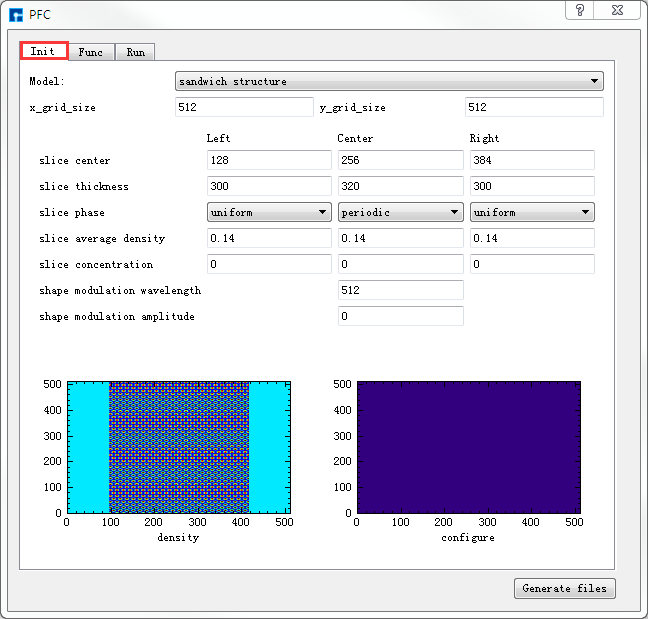Click the help question mark button
Screen dimensions: 648x619
click(580, 10)
